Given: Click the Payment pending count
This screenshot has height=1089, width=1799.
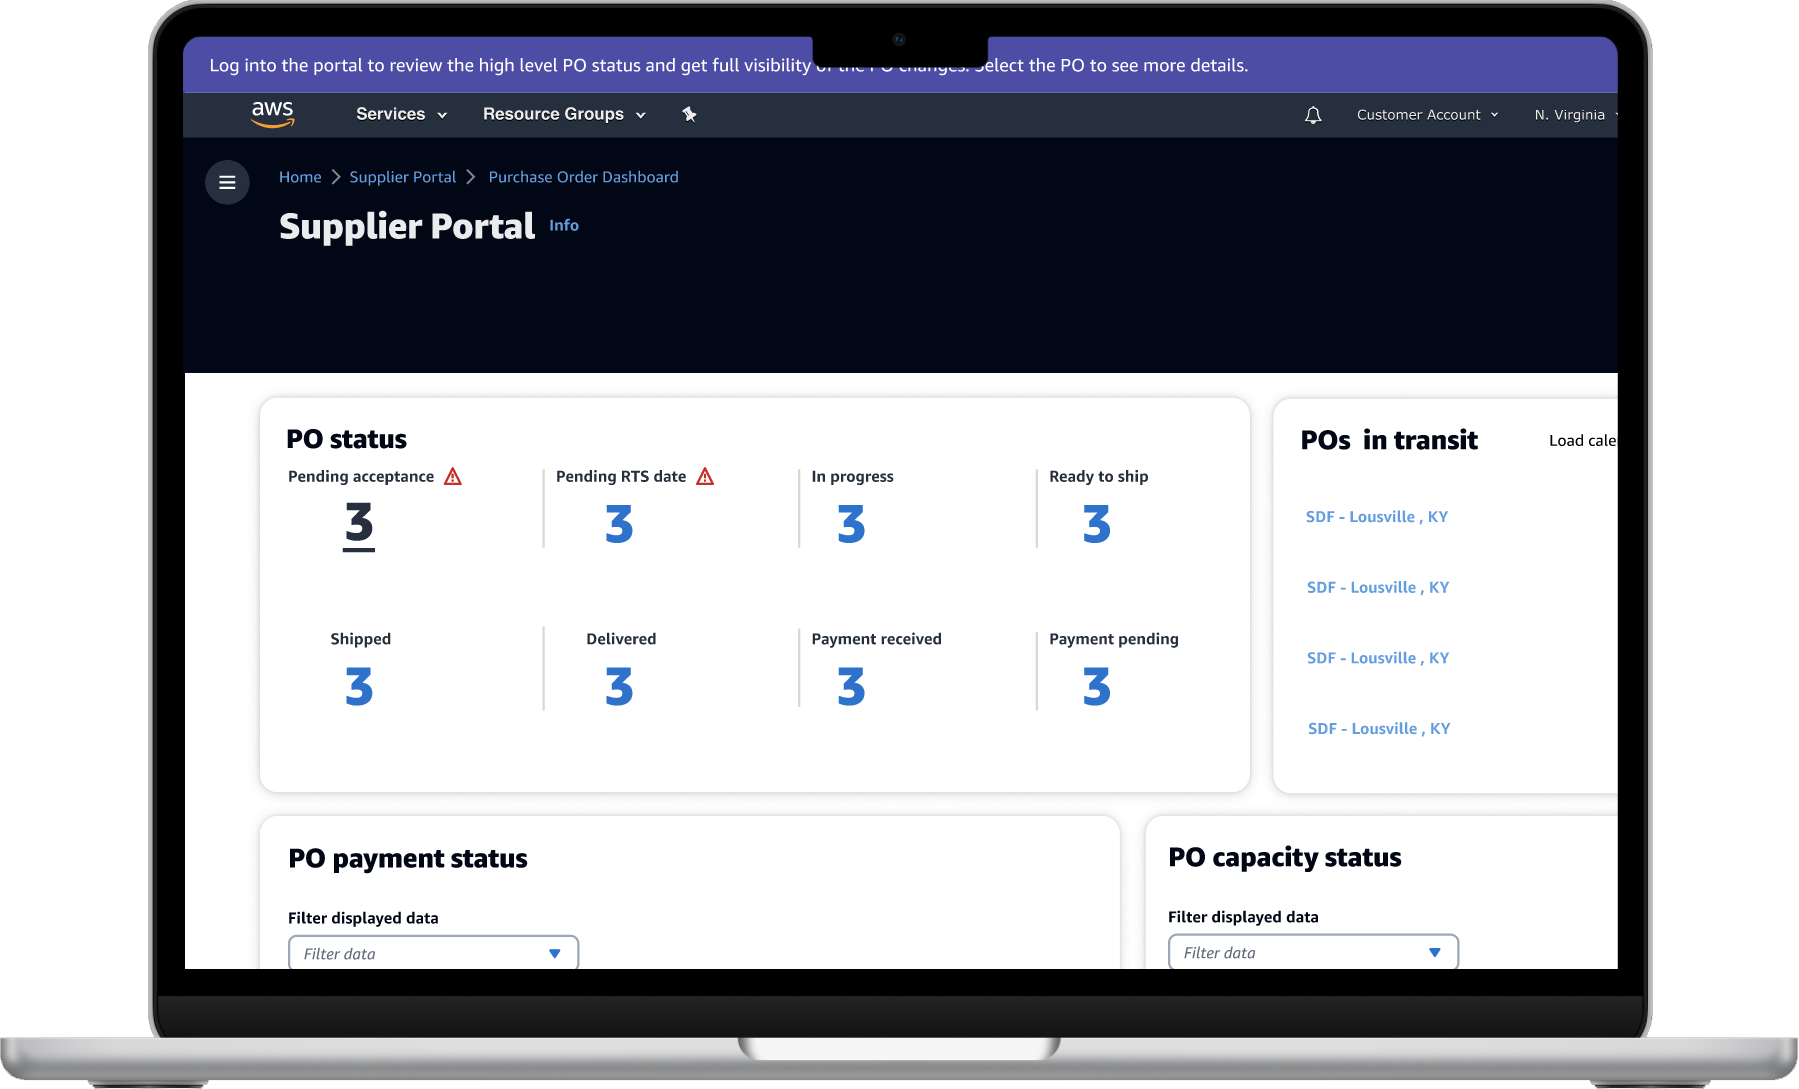Looking at the screenshot, I should (x=1096, y=687).
